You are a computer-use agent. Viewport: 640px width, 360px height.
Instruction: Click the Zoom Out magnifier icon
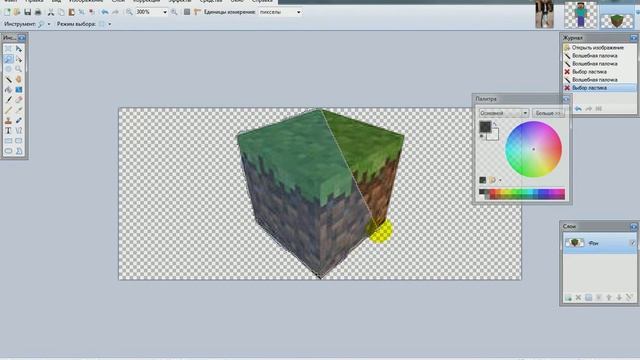tap(129, 12)
